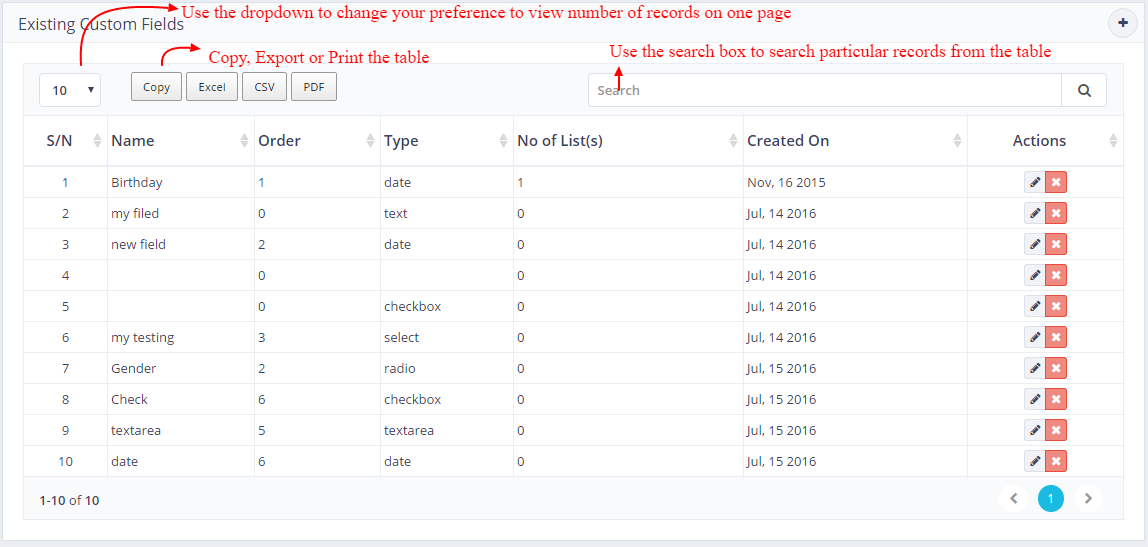Select page 1 in pagination
Screen dimensions: 1148x547
(x=1051, y=498)
